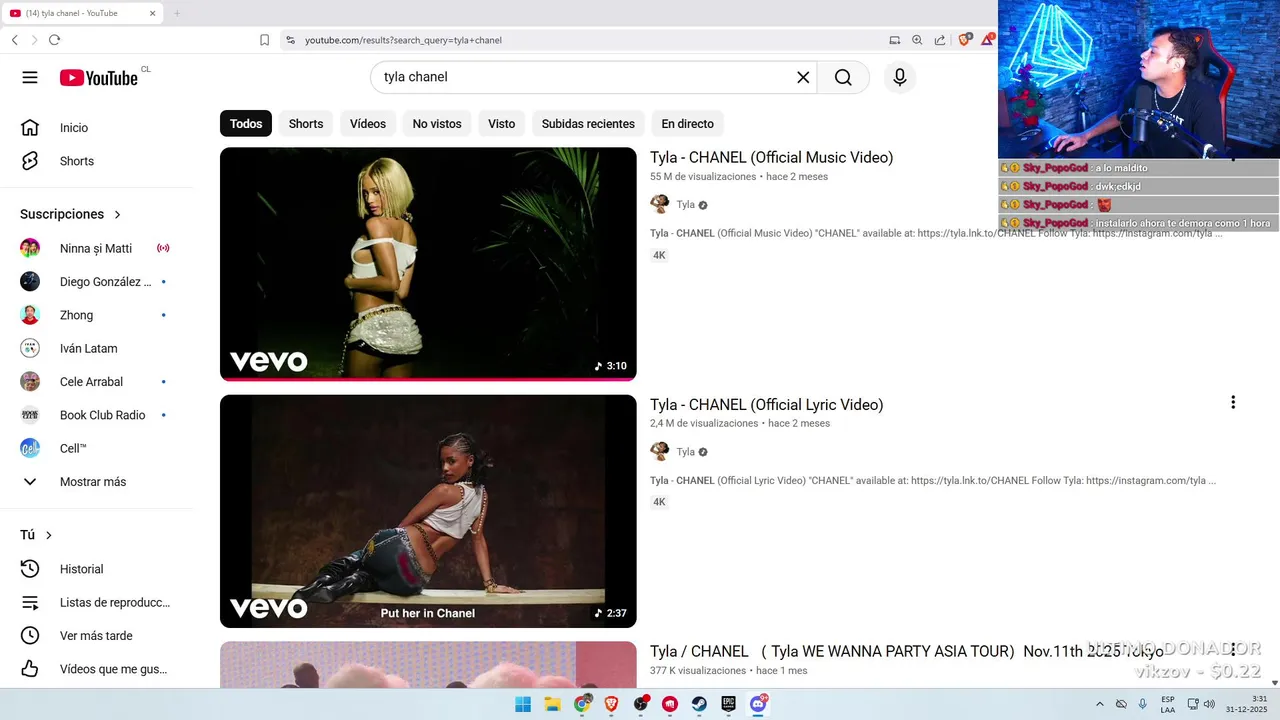Open Epic Games Launcher from taskbar
The width and height of the screenshot is (1280, 720).
(x=729, y=704)
